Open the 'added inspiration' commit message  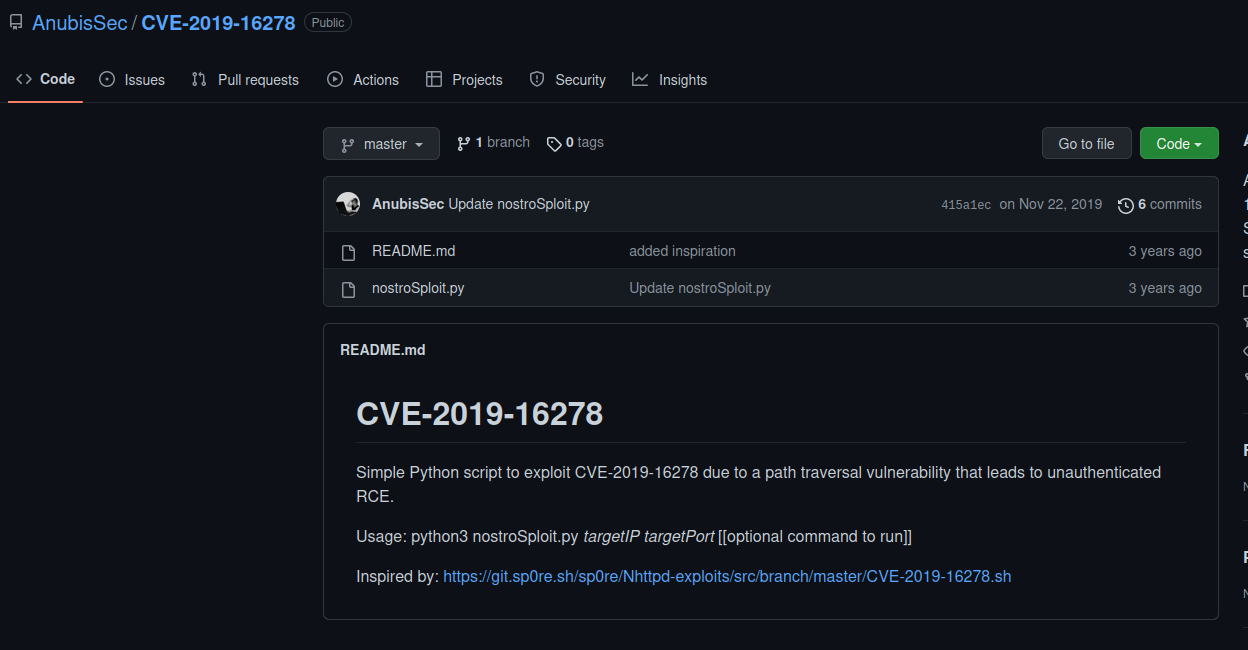[682, 251]
